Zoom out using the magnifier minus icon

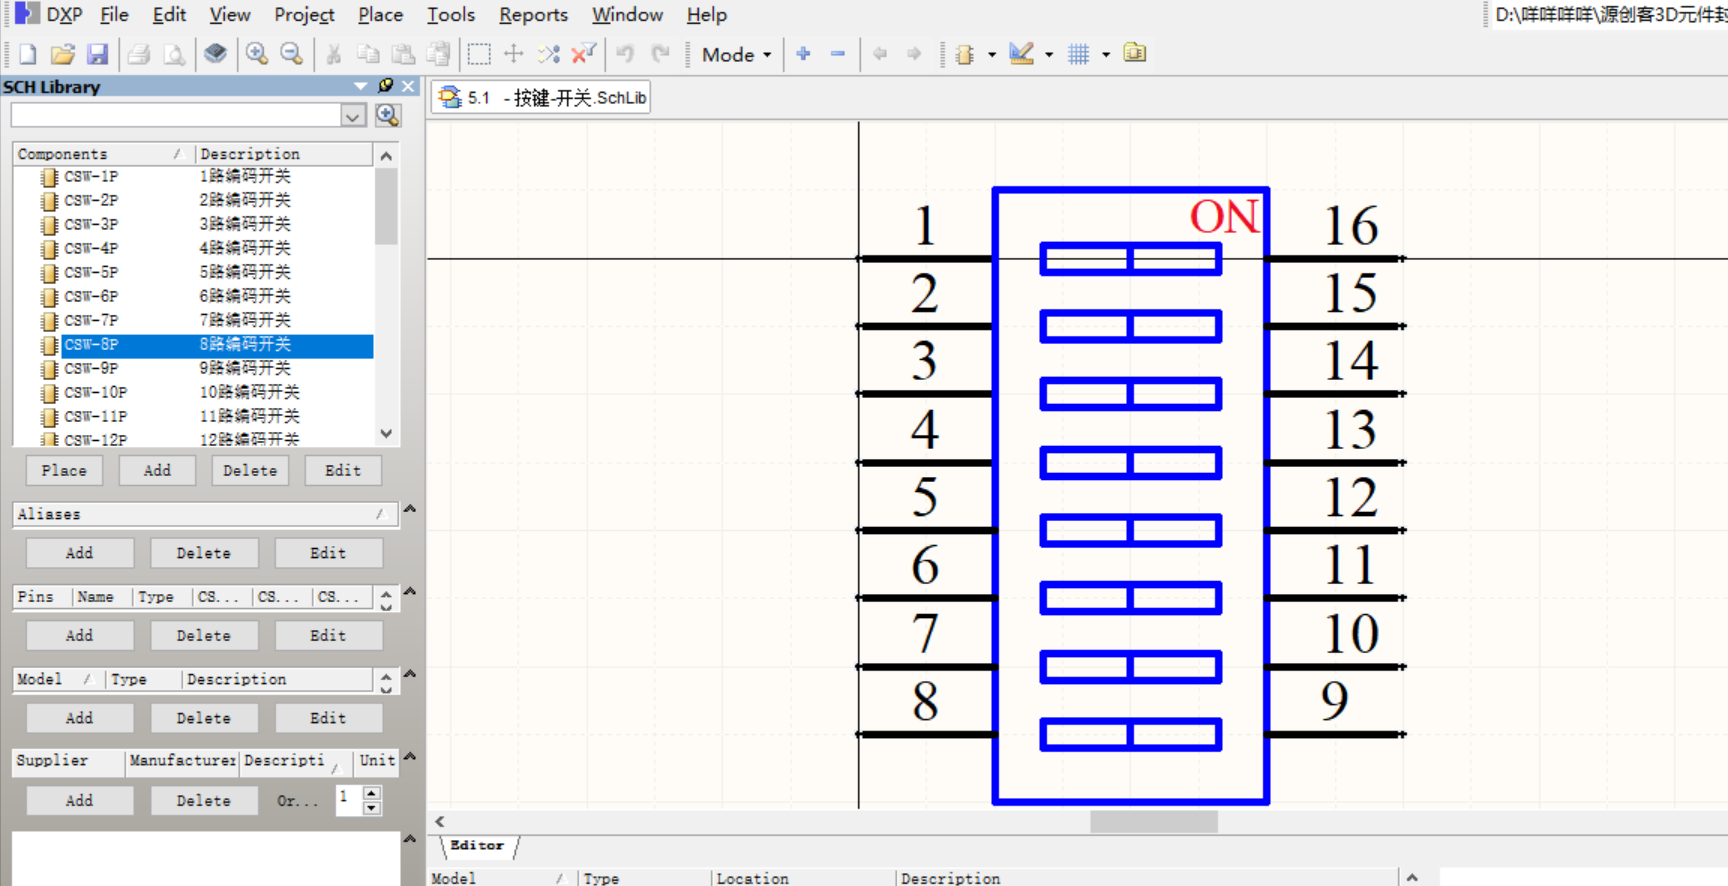[x=292, y=54]
